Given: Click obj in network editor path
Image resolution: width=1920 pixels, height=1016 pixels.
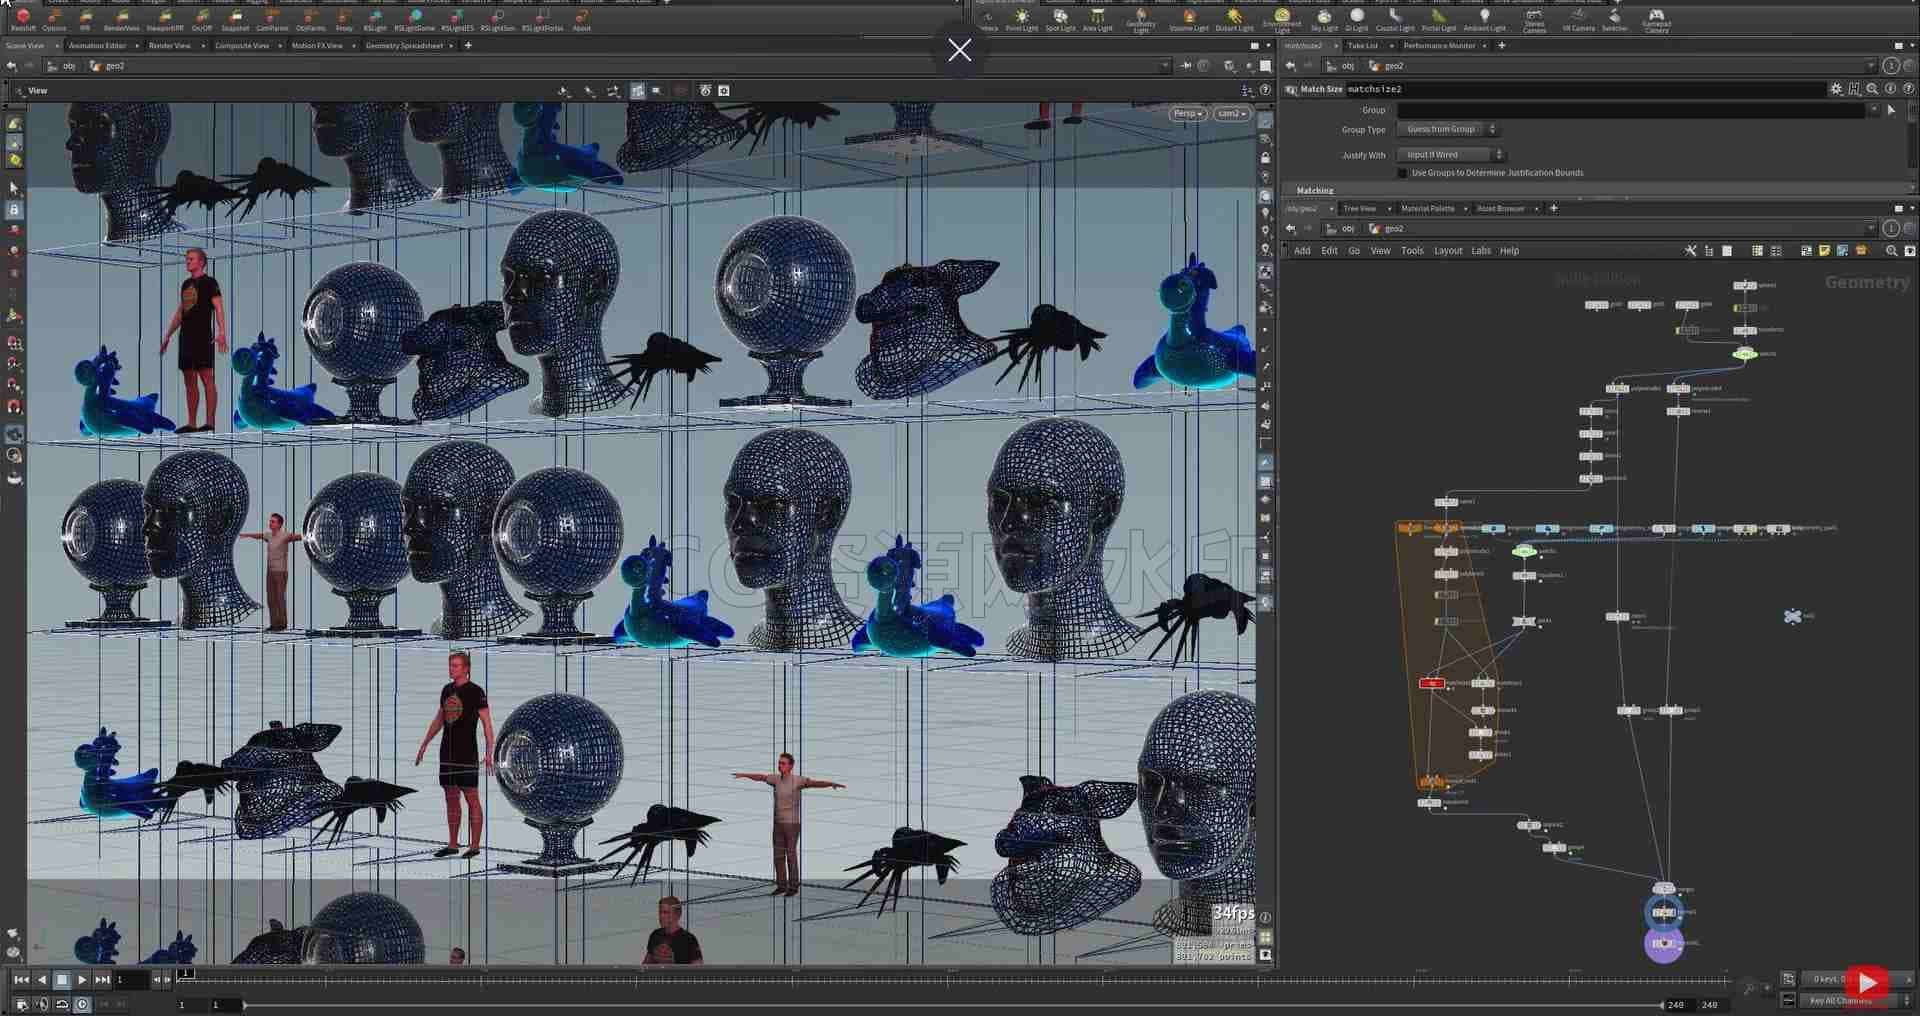Looking at the screenshot, I should (1347, 228).
